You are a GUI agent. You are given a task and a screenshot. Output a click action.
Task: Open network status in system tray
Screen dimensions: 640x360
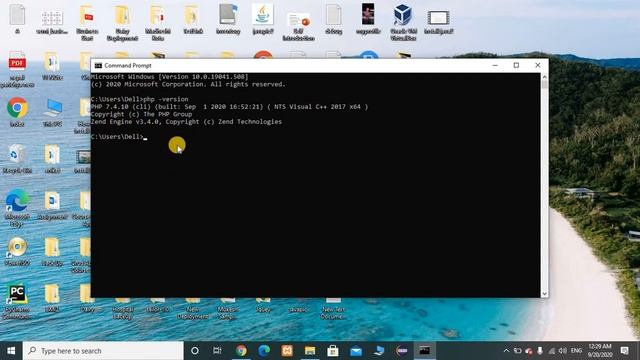click(x=551, y=351)
